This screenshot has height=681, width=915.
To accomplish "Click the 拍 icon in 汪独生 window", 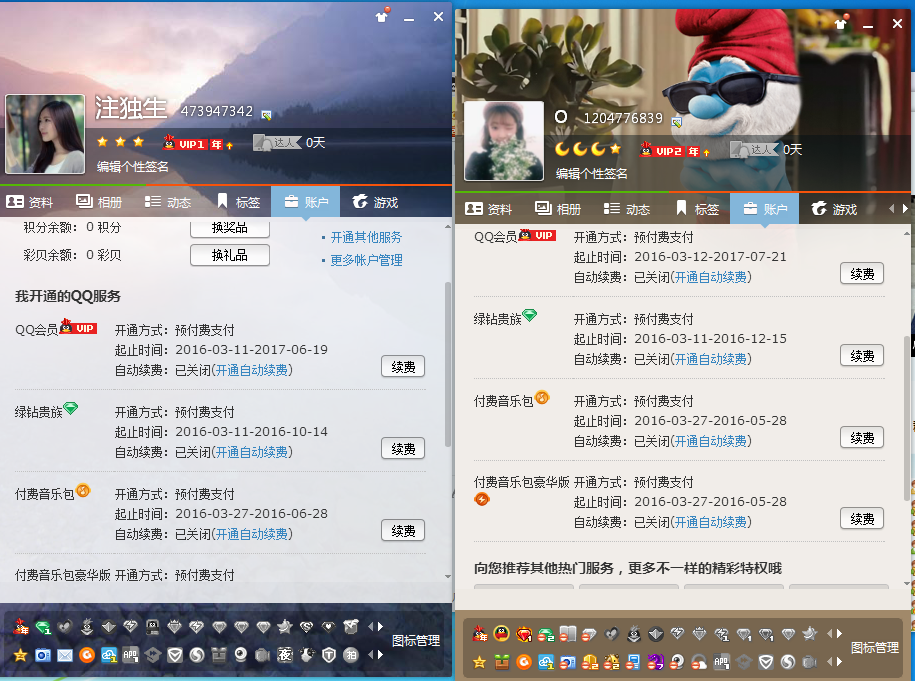I will point(351,655).
